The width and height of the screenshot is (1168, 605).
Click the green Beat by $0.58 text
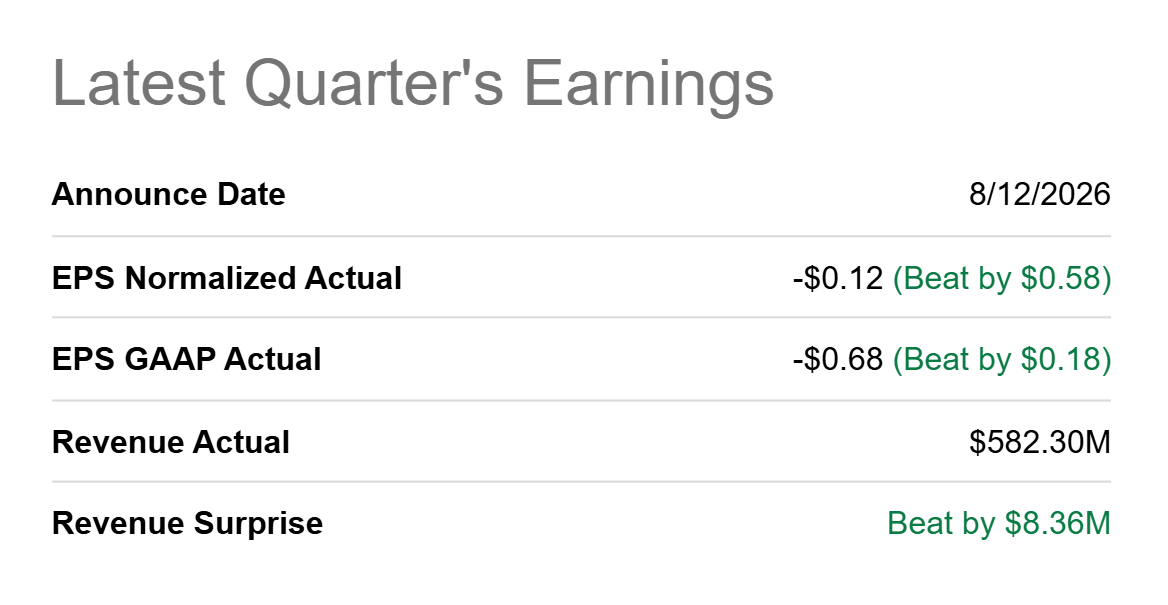tap(1002, 278)
